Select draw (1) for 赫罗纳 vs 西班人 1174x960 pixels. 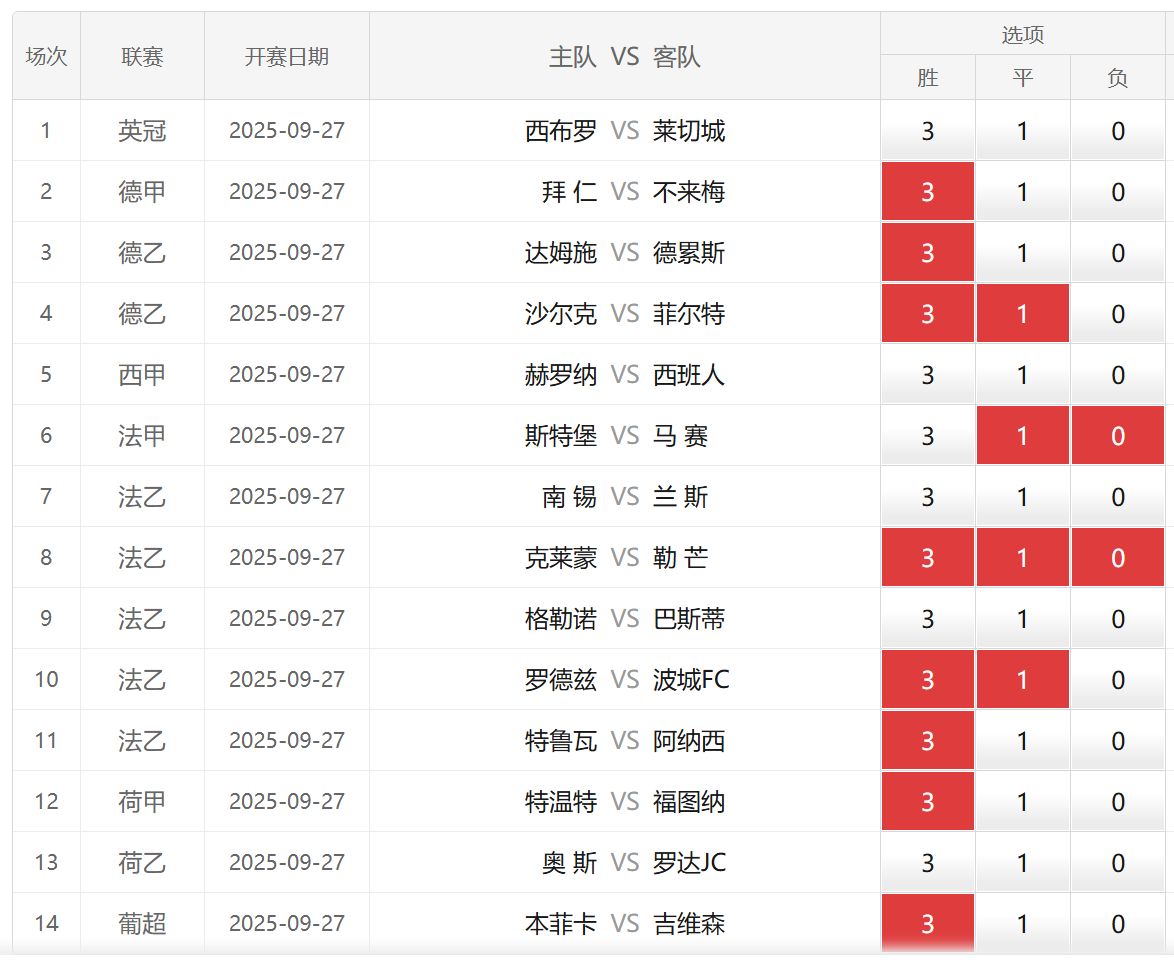[x=1022, y=375]
